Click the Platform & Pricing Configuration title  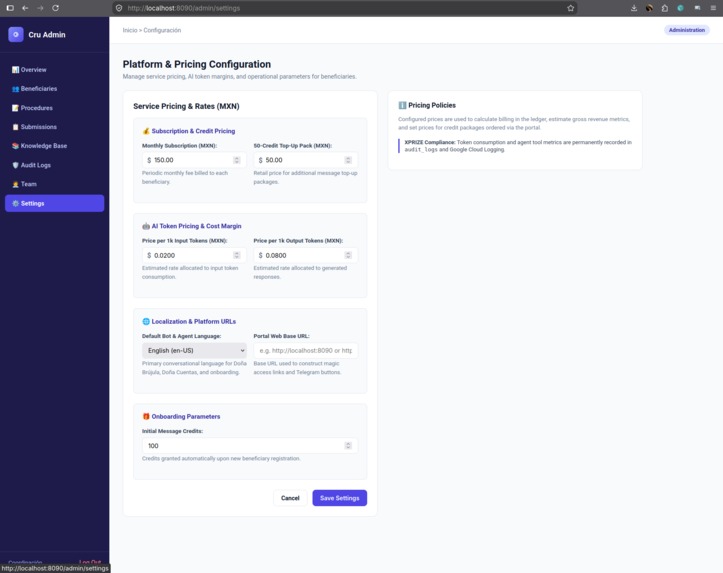(x=197, y=64)
